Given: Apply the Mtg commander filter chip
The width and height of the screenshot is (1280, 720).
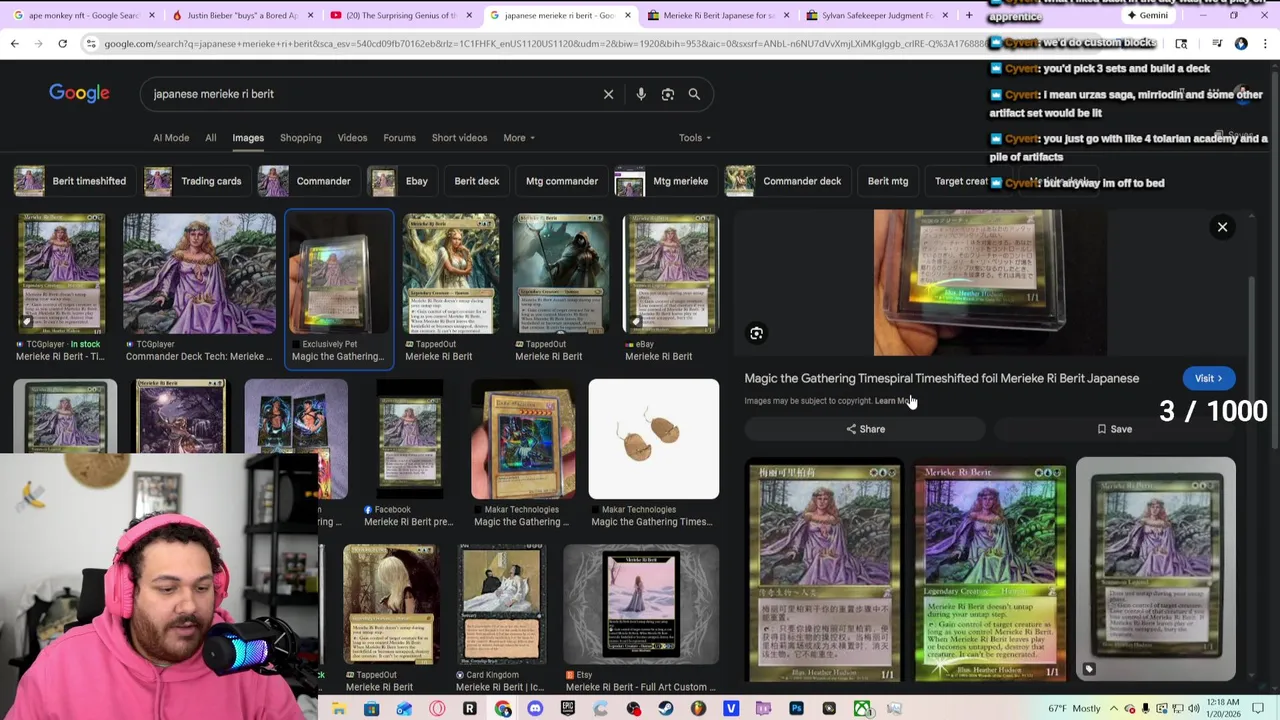Looking at the screenshot, I should pos(562,181).
